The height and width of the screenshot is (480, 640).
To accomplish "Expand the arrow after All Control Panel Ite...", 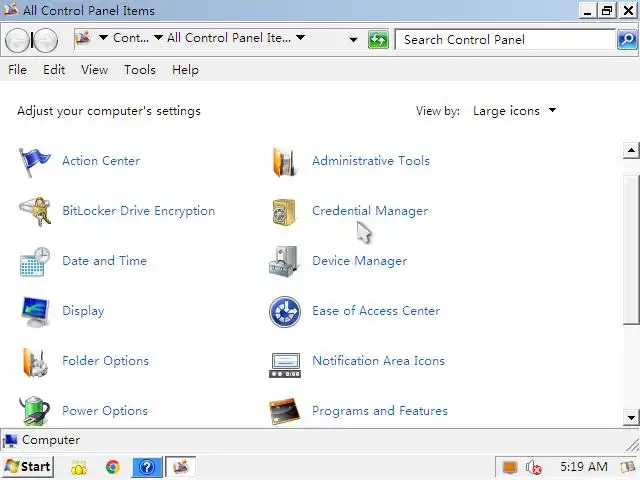I will pos(300,38).
